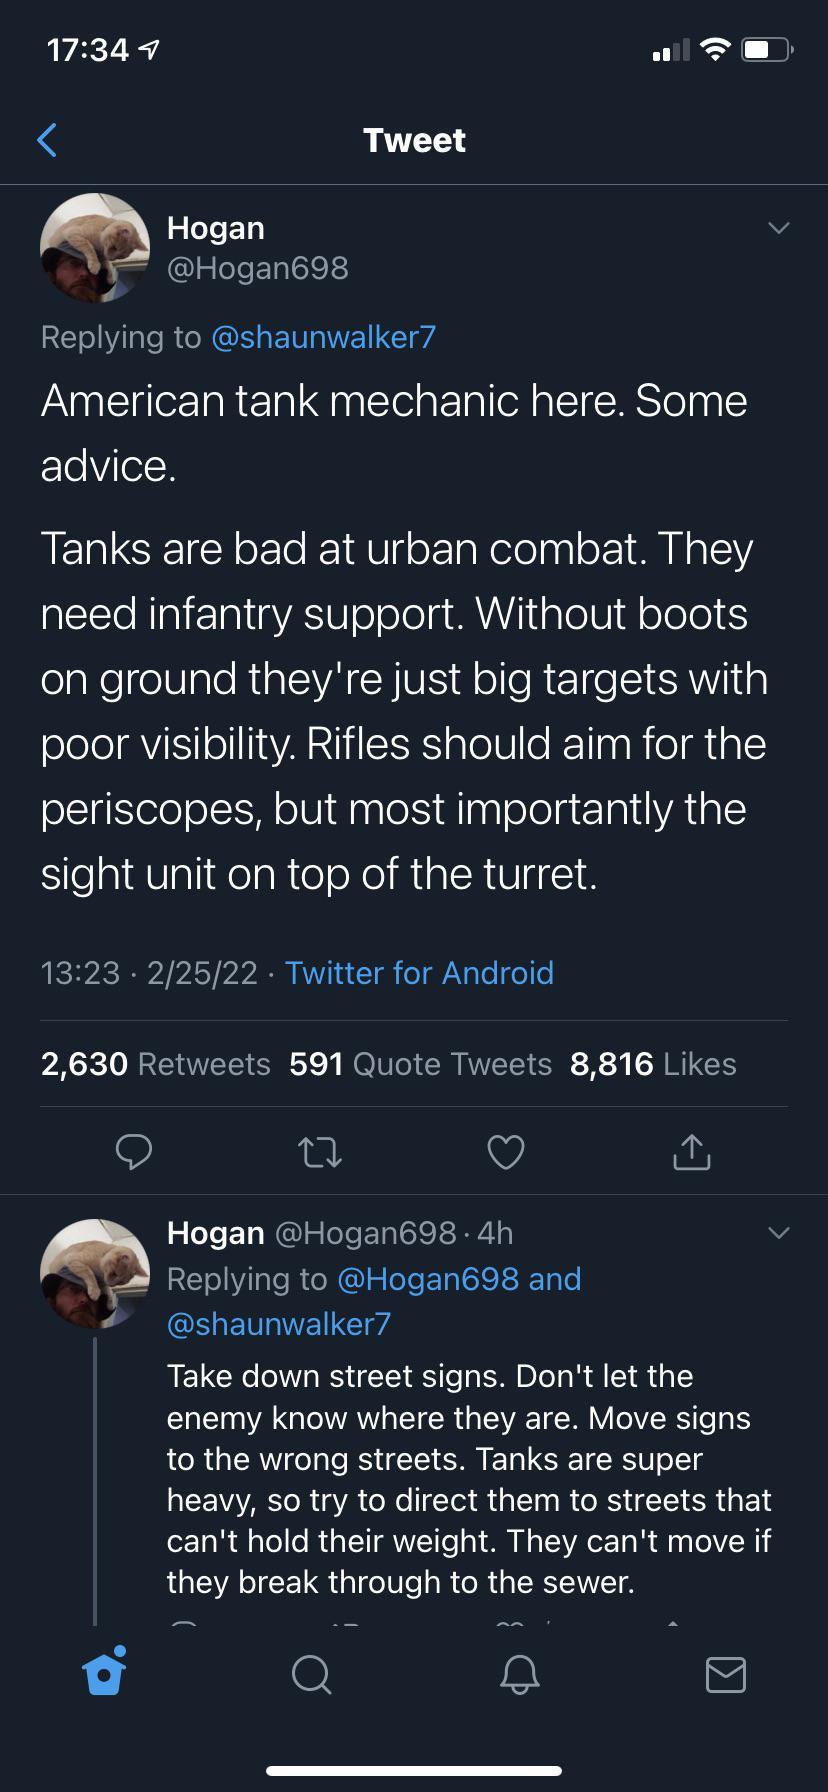The image size is (828, 1792).
Task: Open the more options chevron on the main tweet
Action: 779,227
